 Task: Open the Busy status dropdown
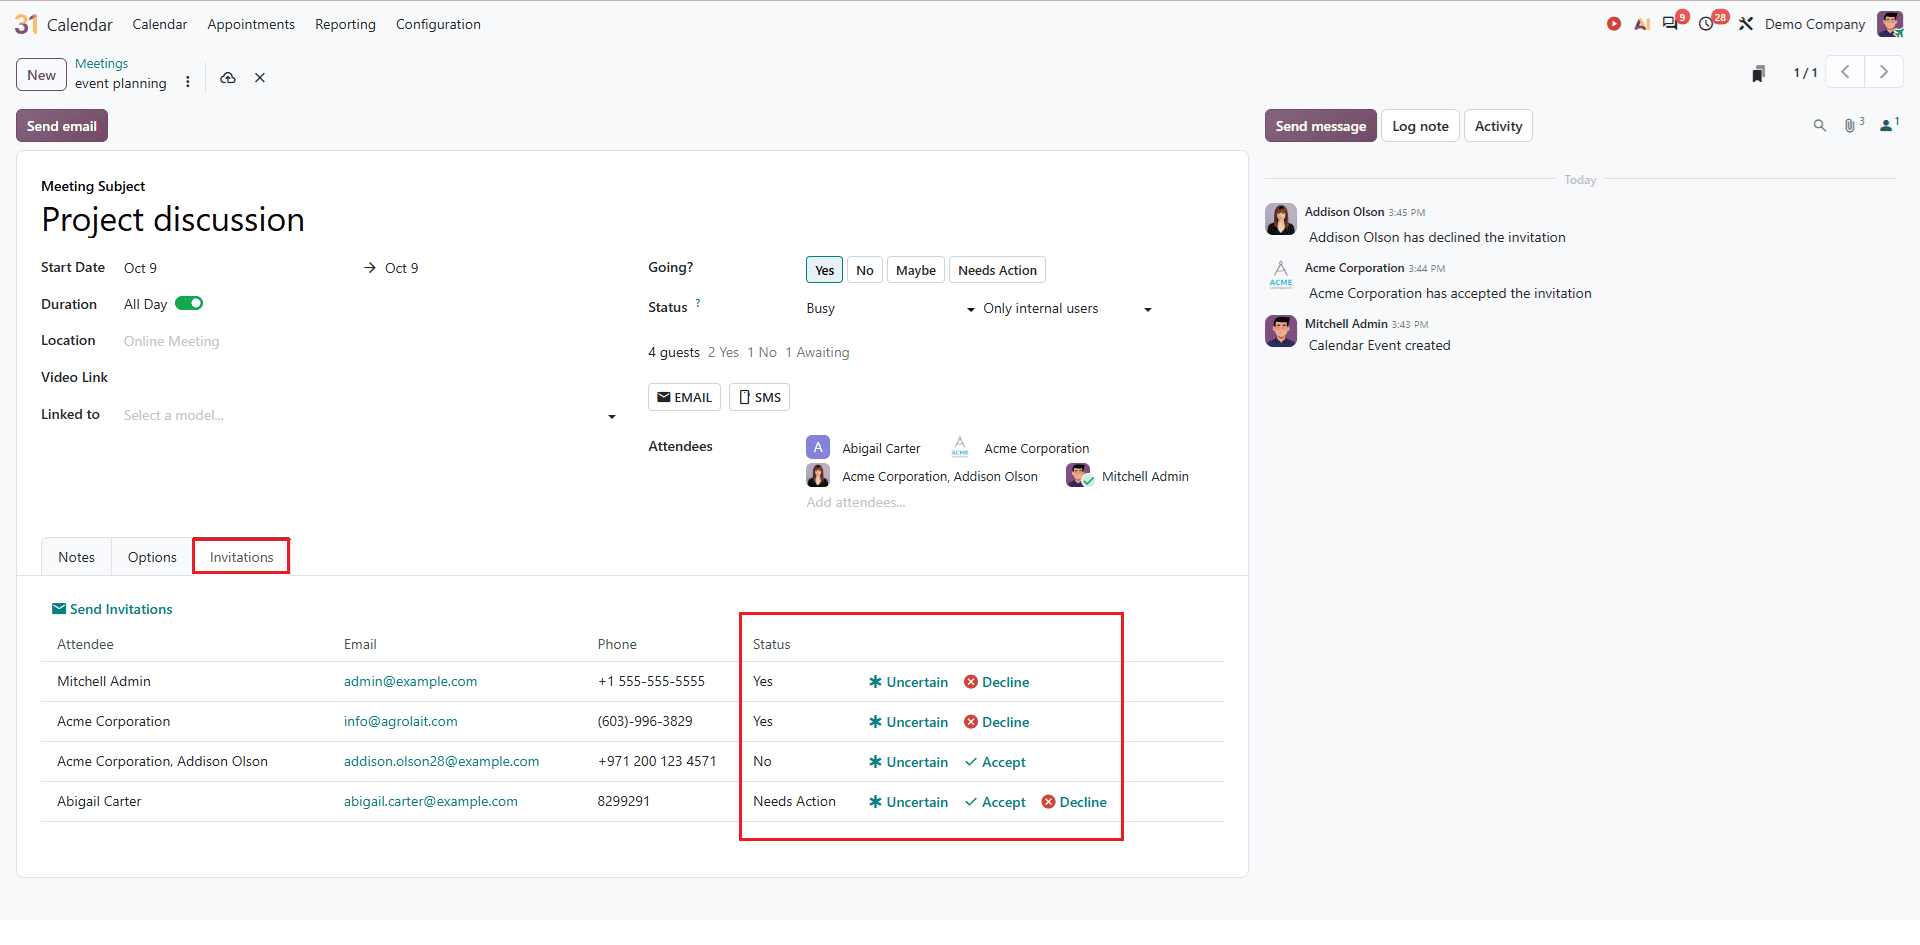click(x=891, y=309)
